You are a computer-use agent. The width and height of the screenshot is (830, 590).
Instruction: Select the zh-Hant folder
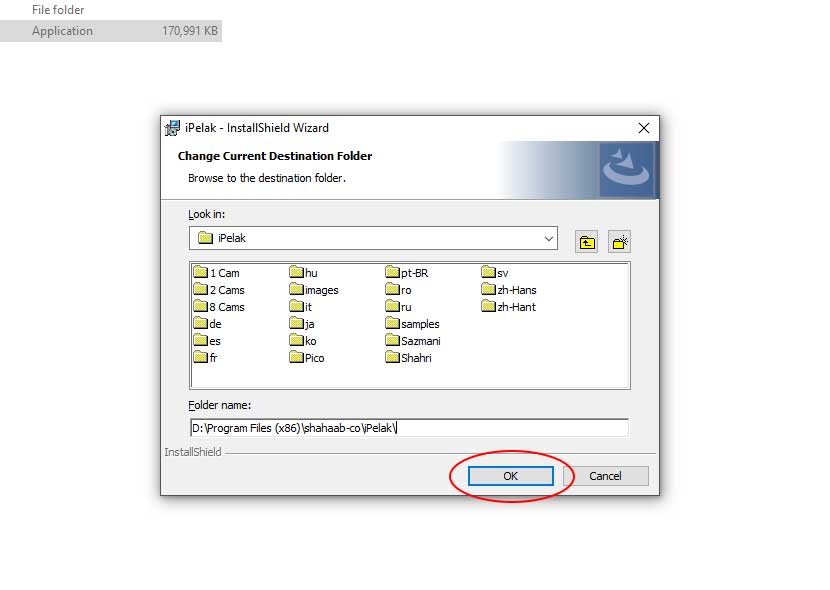pos(509,307)
